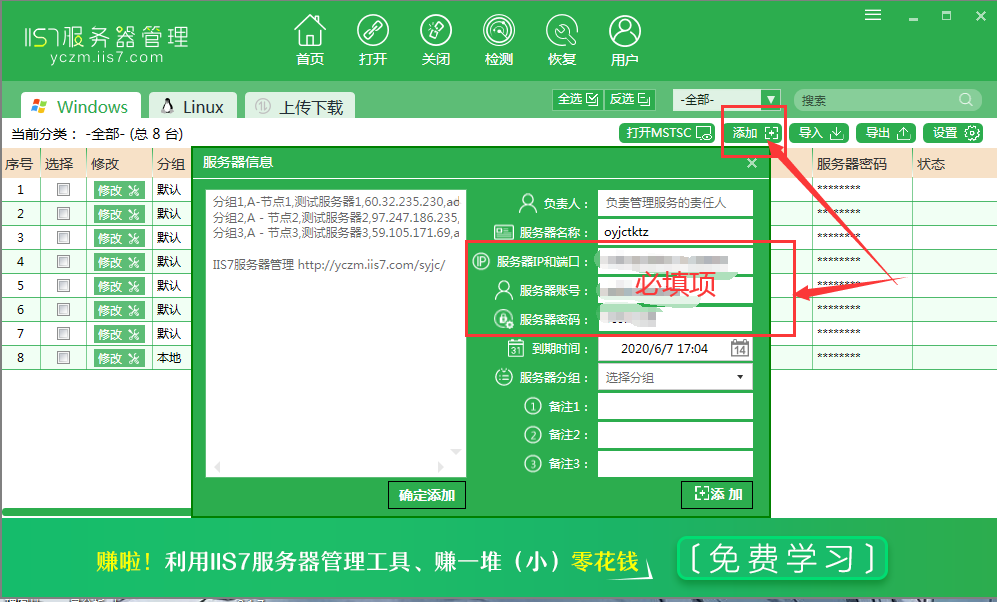This screenshot has height=602, width=997.
Task: Open the 设置 settings button
Action: (953, 133)
